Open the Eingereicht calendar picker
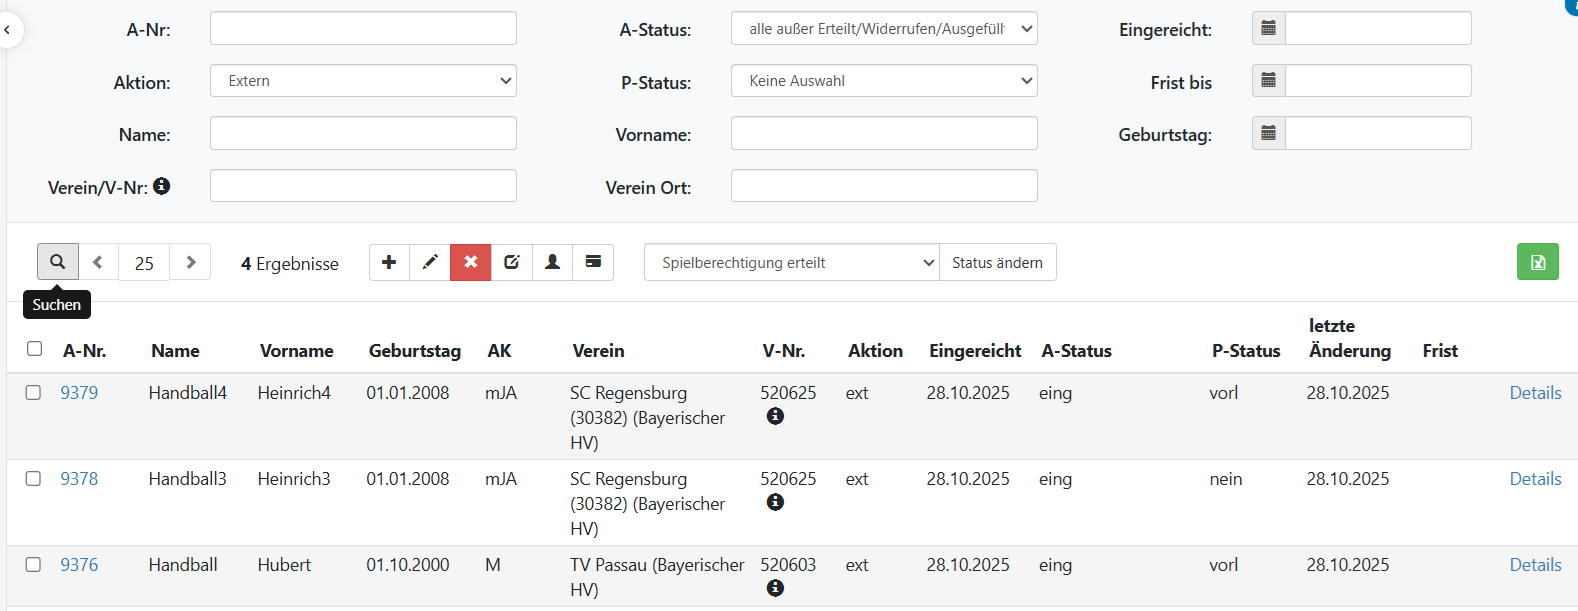This screenshot has height=611, width=1578. coord(1269,29)
